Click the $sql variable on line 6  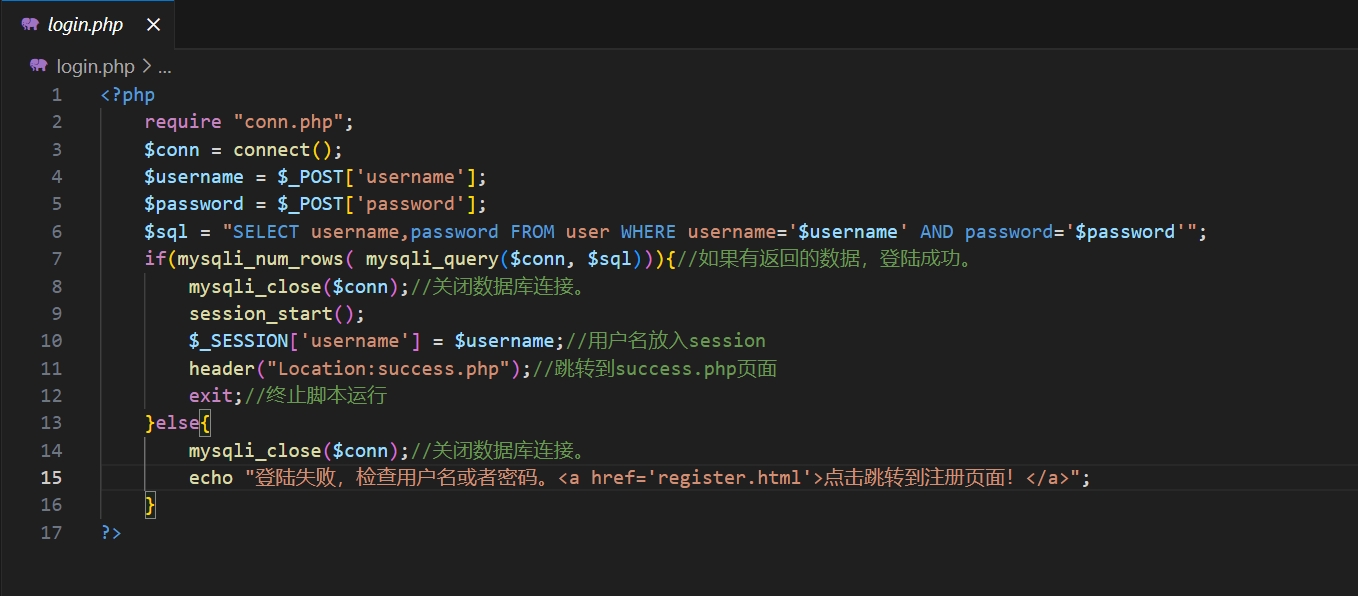click(x=166, y=232)
